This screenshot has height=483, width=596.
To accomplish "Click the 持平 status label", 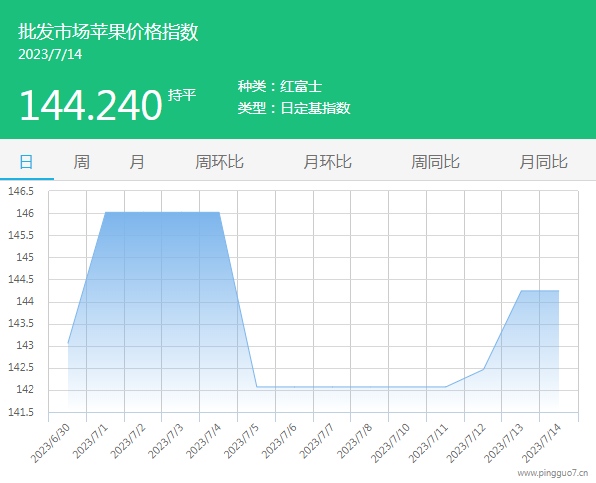I will tap(182, 95).
